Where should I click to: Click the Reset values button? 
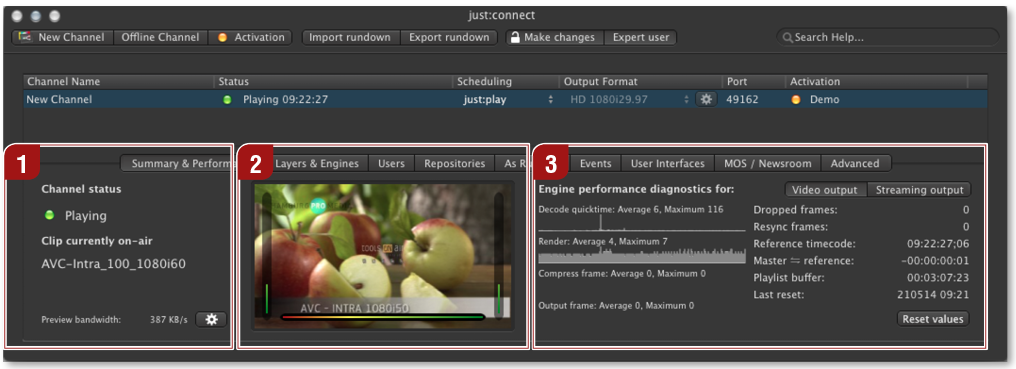(934, 319)
